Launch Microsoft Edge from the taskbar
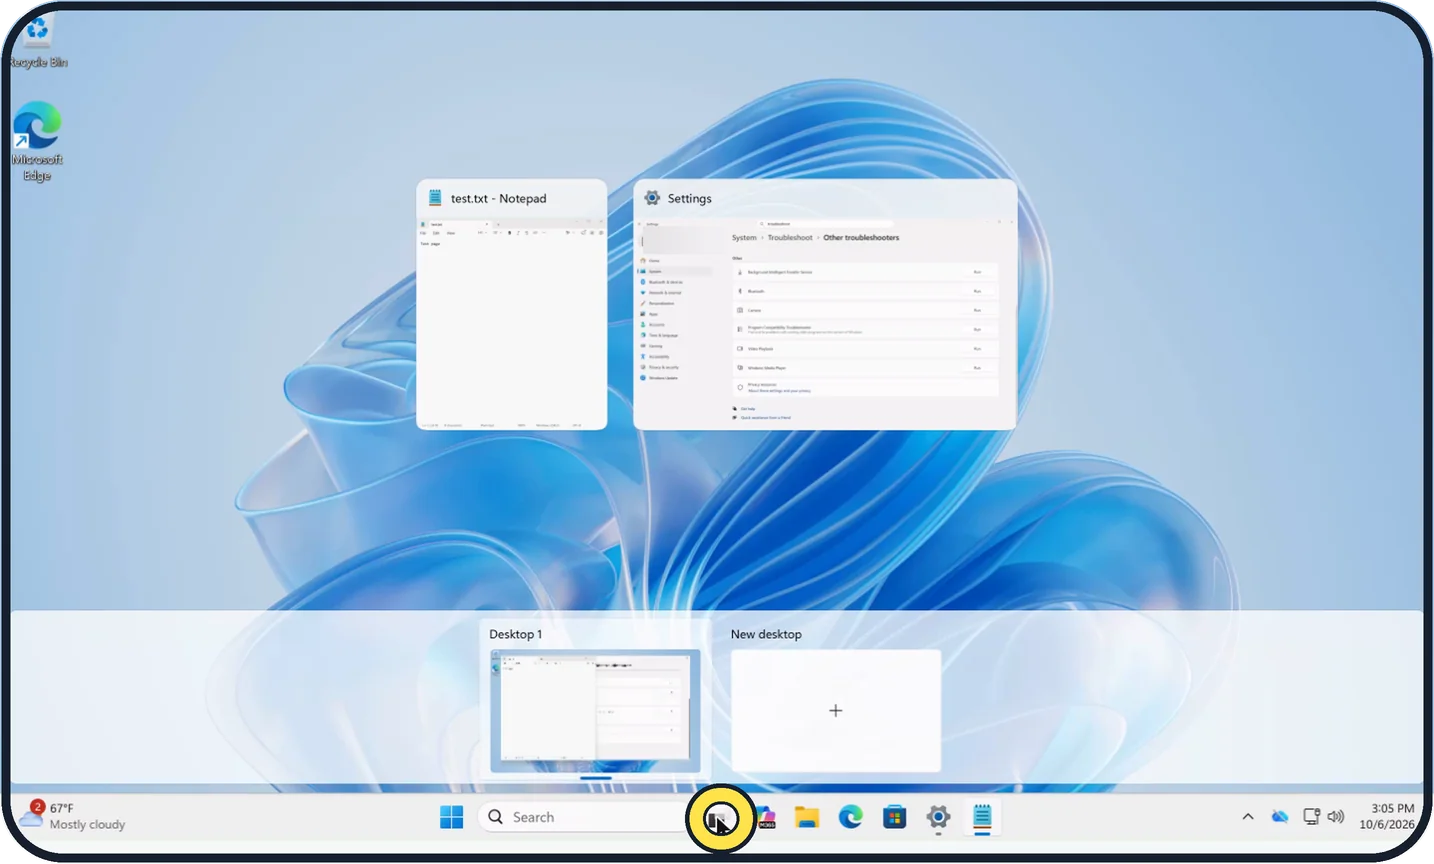 click(x=851, y=817)
